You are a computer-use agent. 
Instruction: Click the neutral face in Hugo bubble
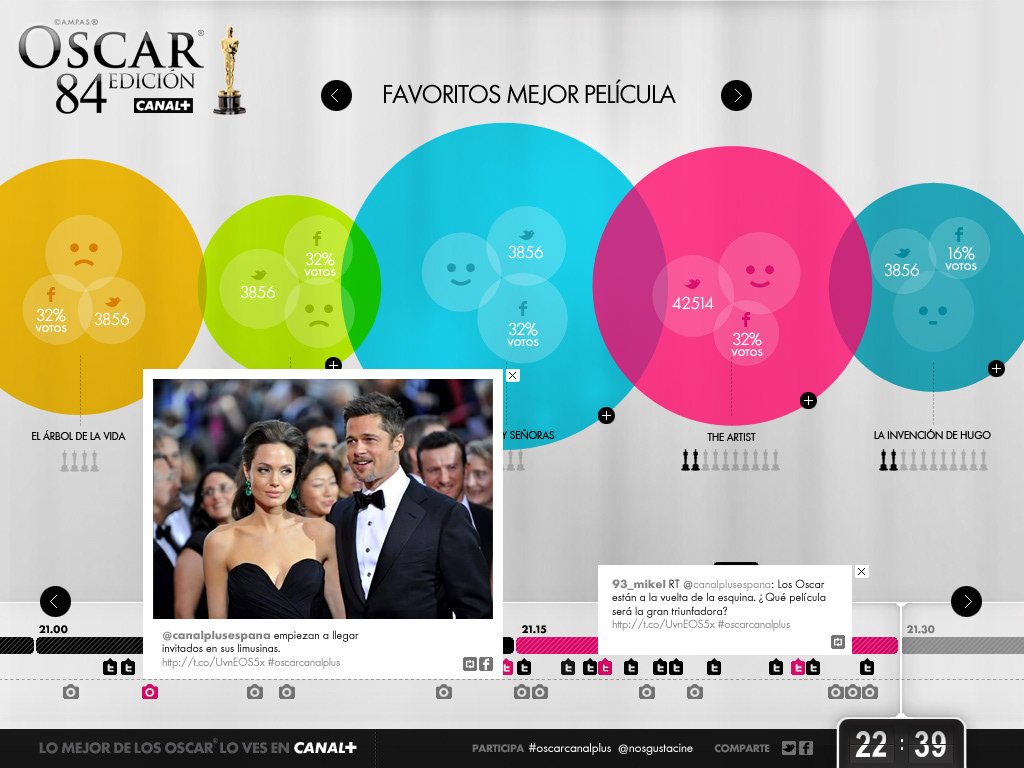click(x=933, y=312)
